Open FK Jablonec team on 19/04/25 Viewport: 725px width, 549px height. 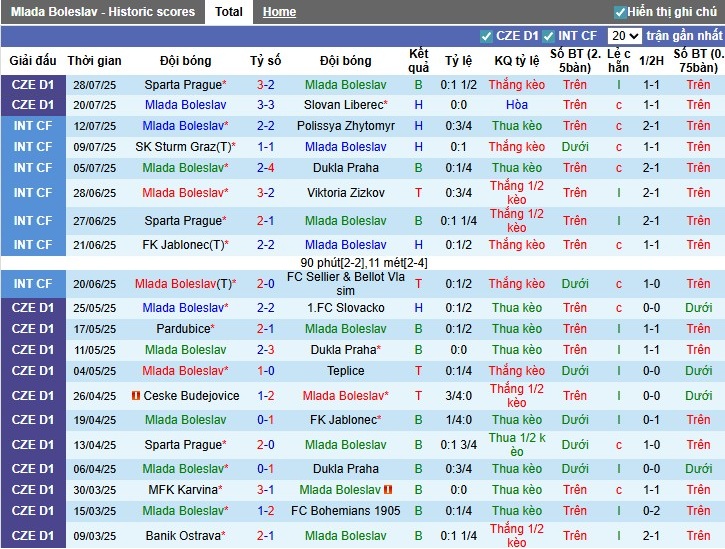344,419
